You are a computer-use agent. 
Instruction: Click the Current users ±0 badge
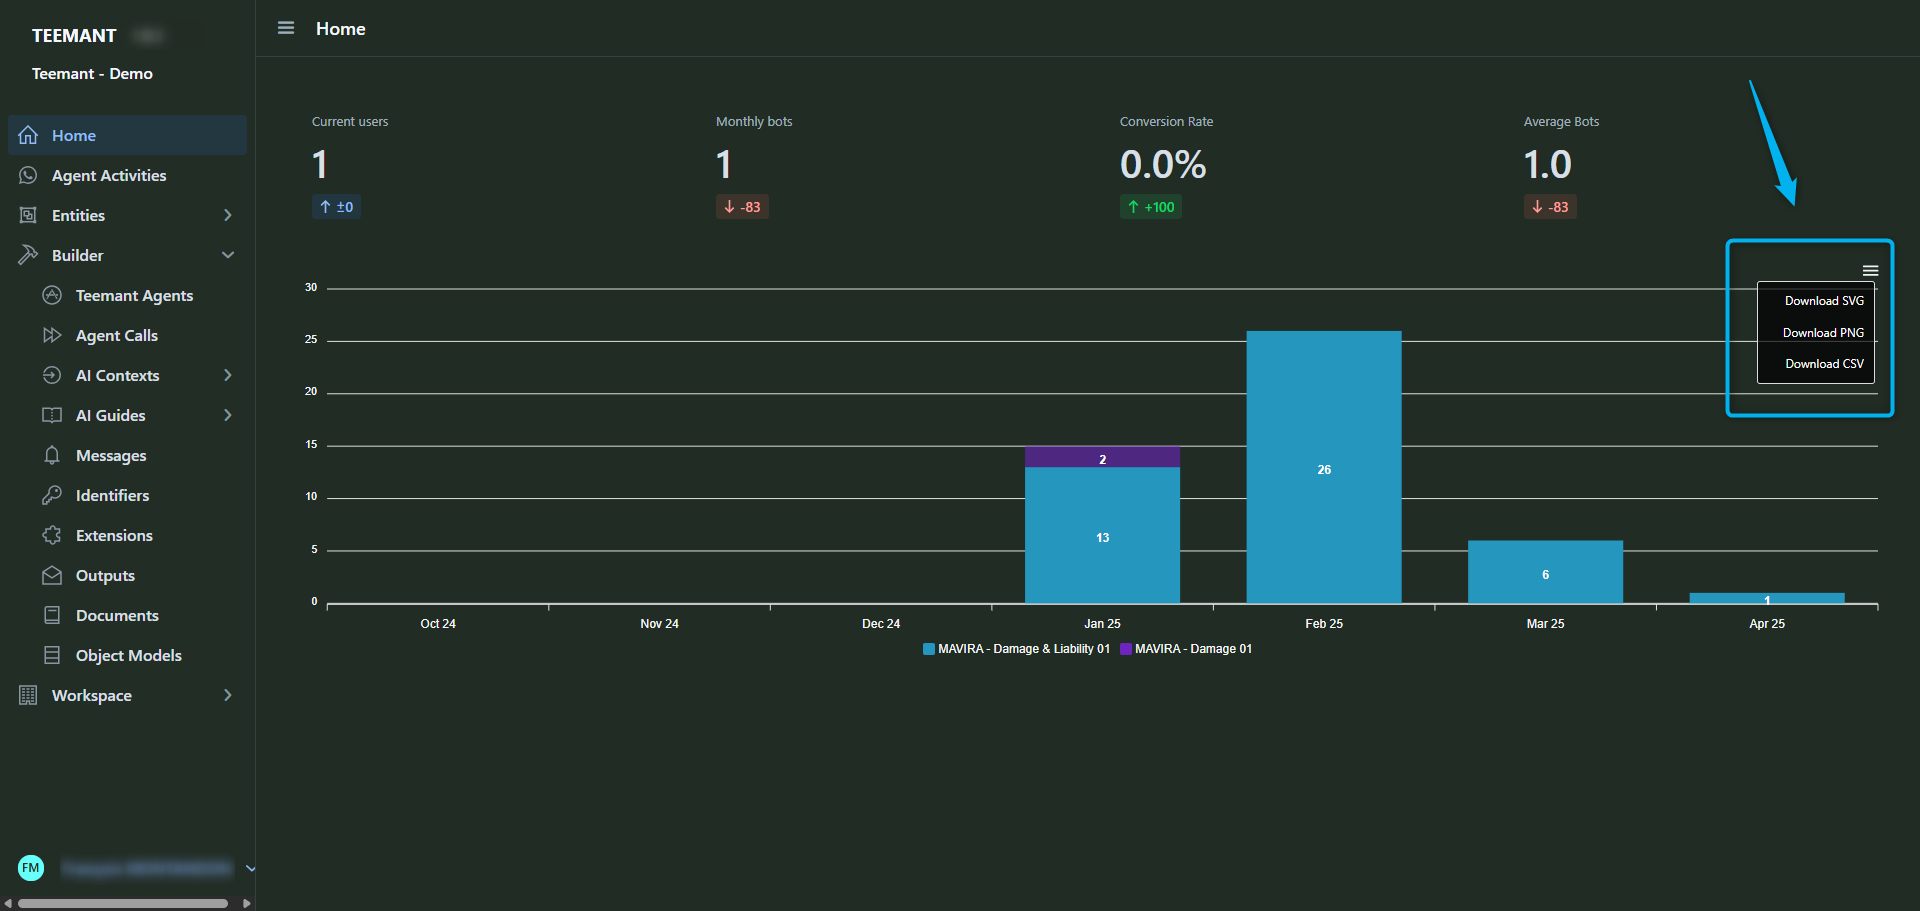click(336, 207)
